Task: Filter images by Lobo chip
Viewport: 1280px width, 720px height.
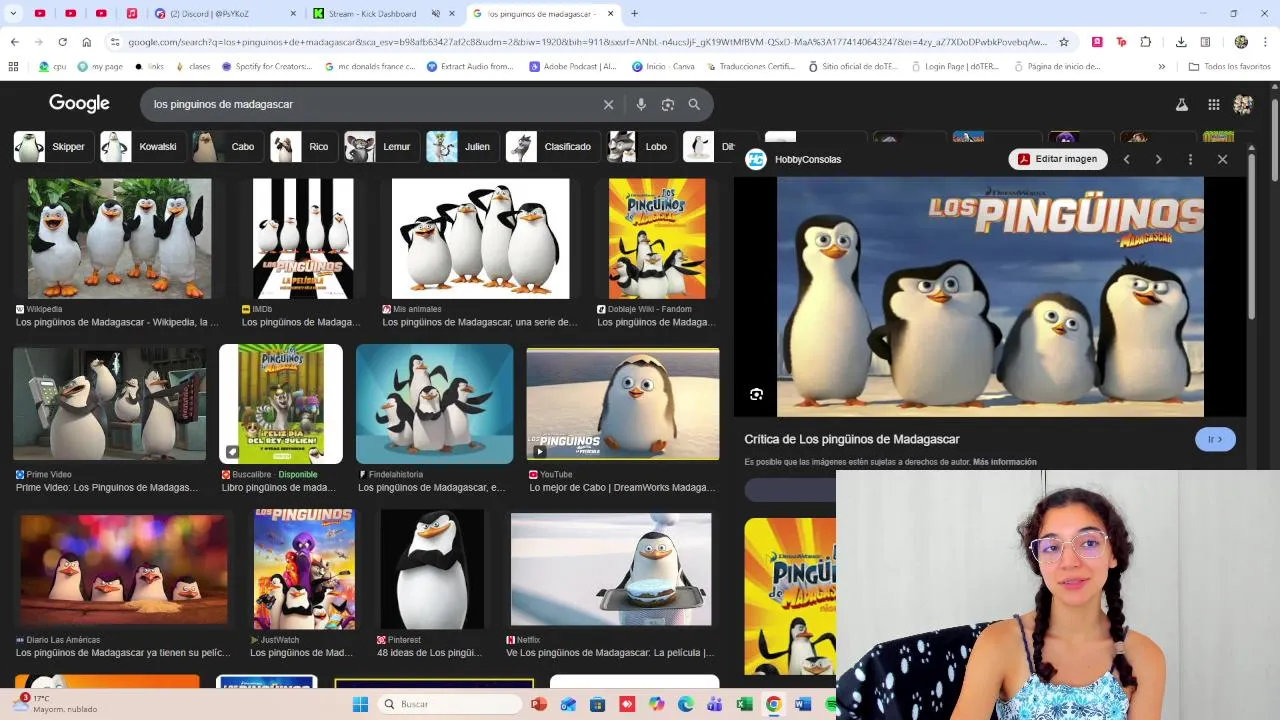Action: click(642, 146)
